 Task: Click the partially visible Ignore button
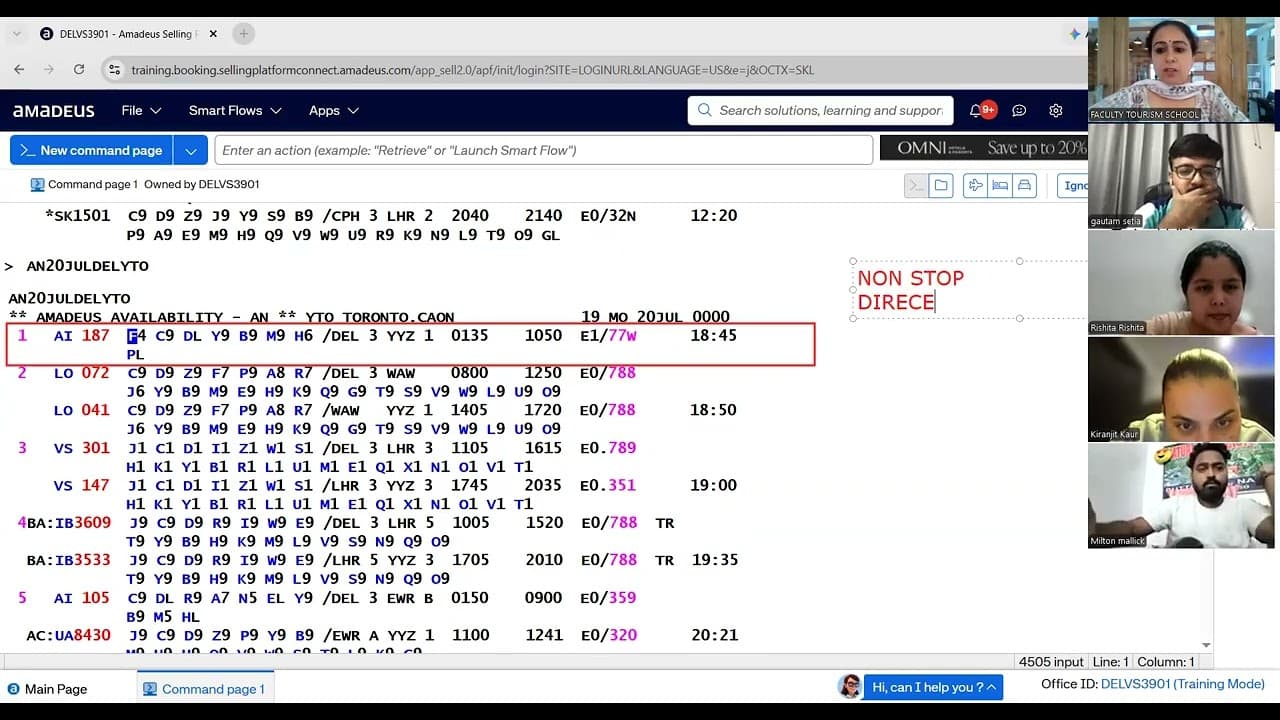point(1073,185)
